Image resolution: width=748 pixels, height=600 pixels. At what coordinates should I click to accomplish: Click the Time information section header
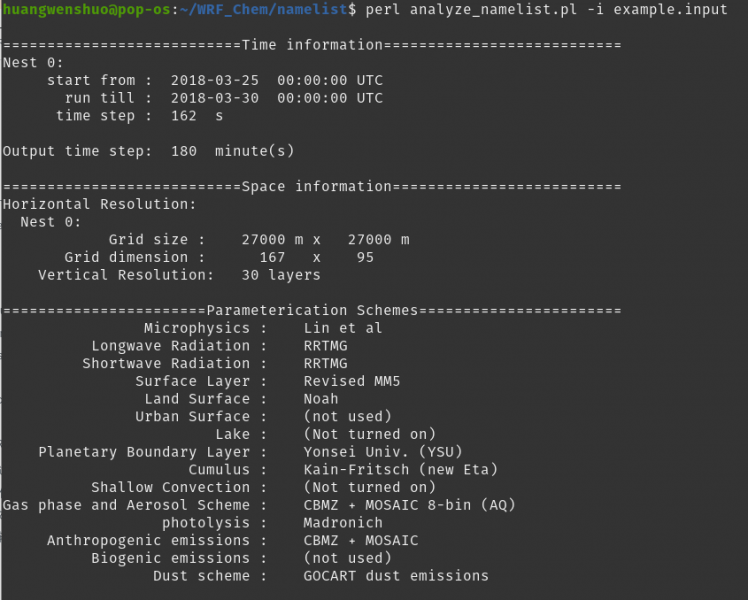pos(312,45)
